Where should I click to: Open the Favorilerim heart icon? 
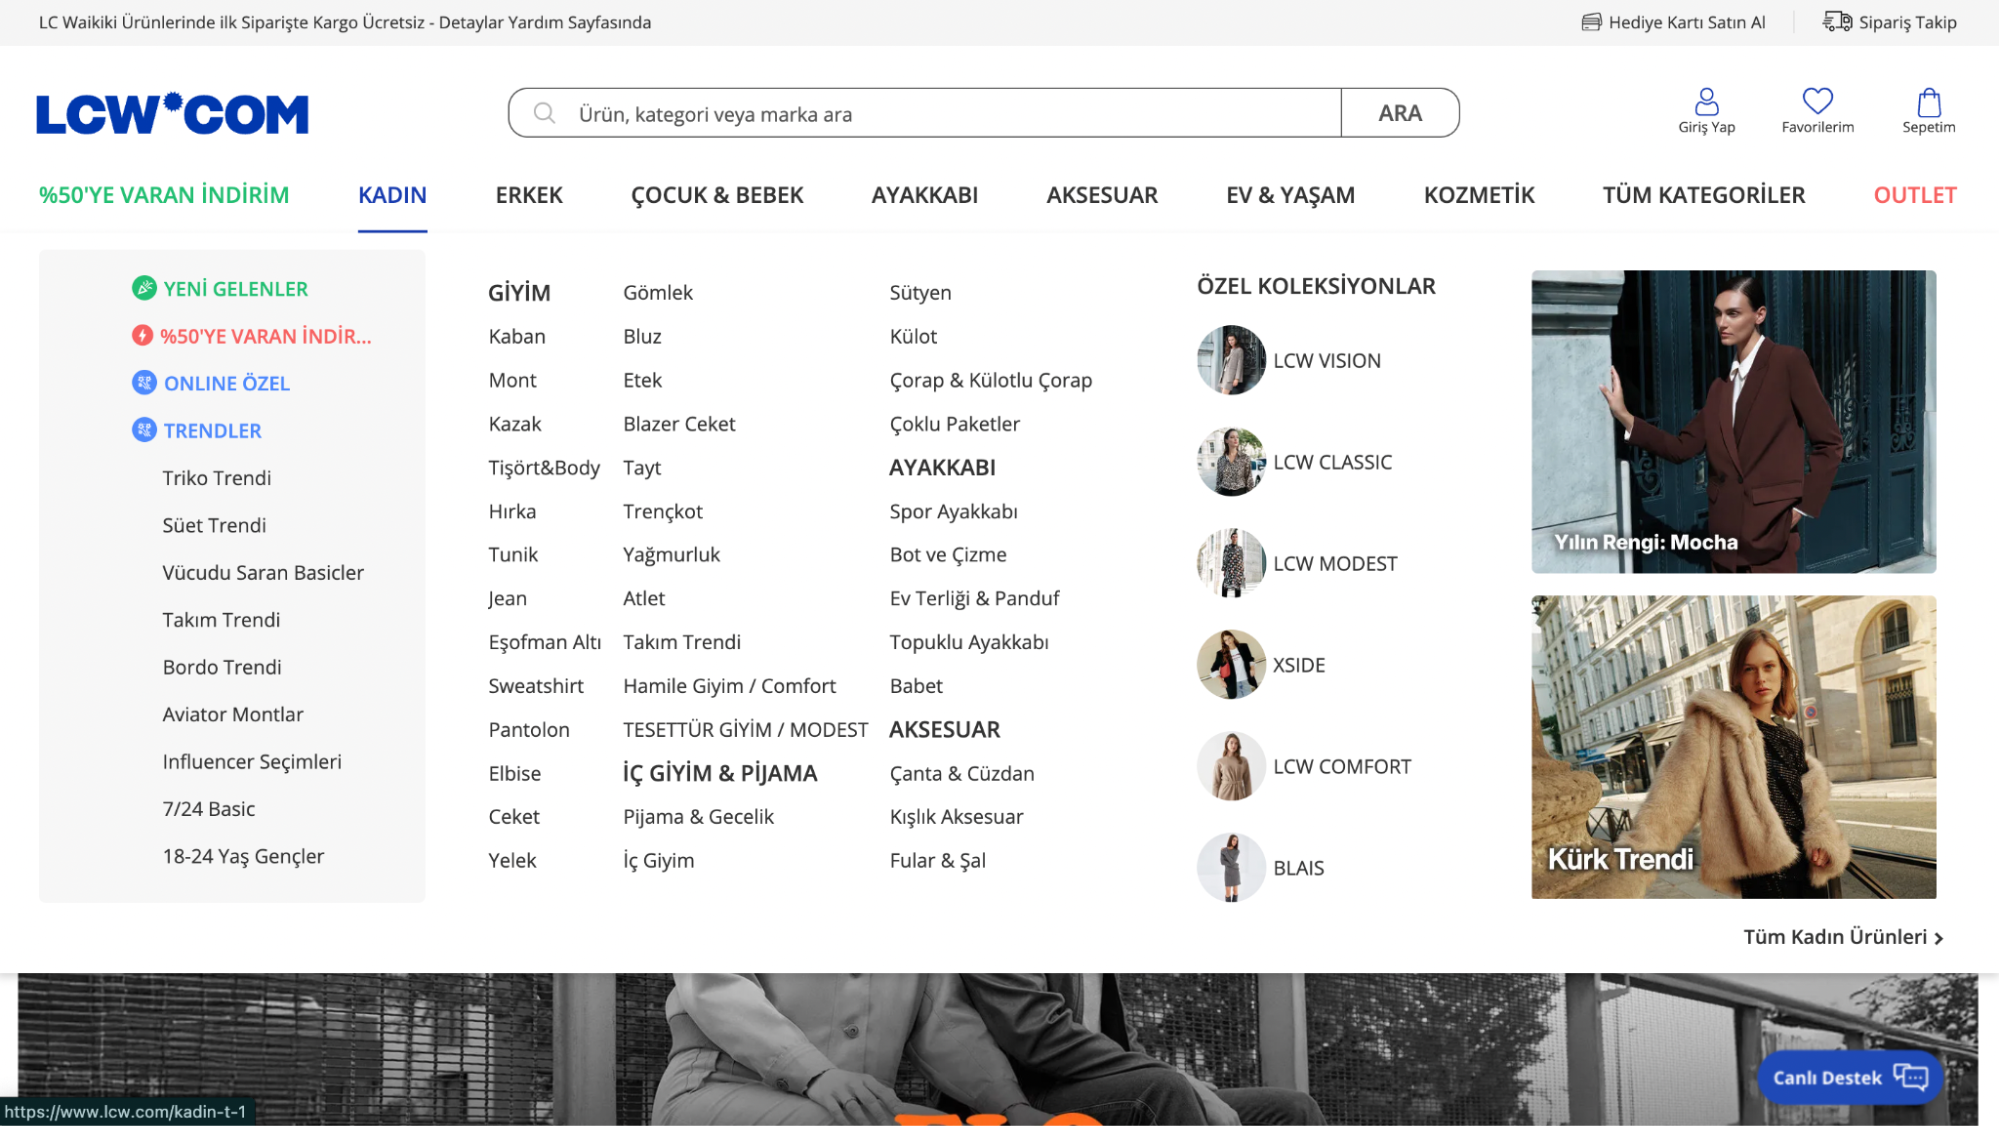point(1817,101)
